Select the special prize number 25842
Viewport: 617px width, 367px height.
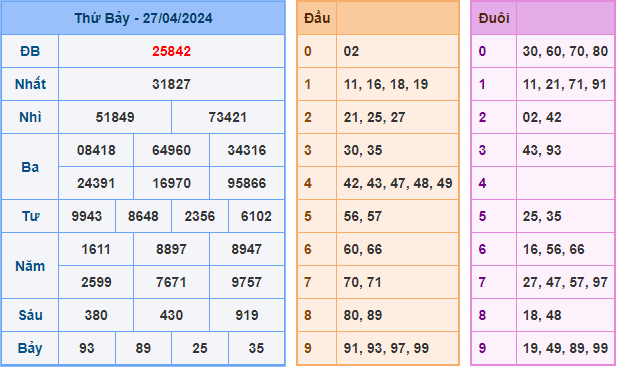tap(172, 51)
